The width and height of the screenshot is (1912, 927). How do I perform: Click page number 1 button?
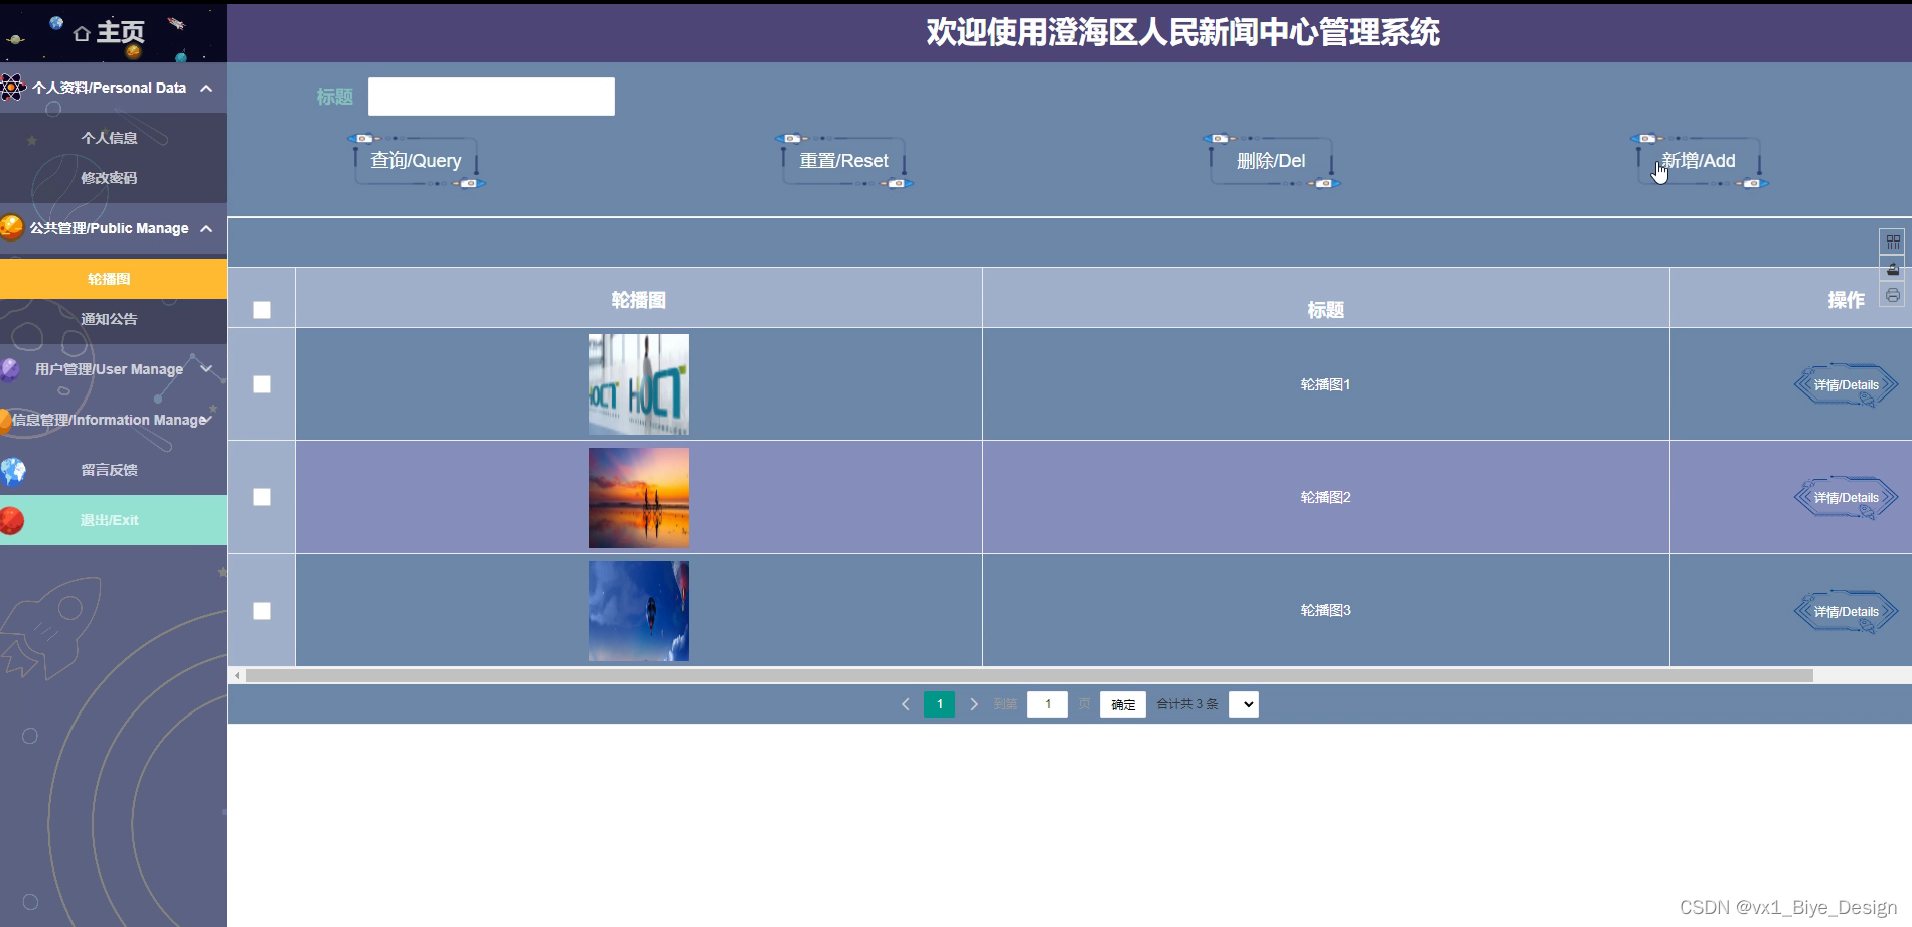click(939, 704)
